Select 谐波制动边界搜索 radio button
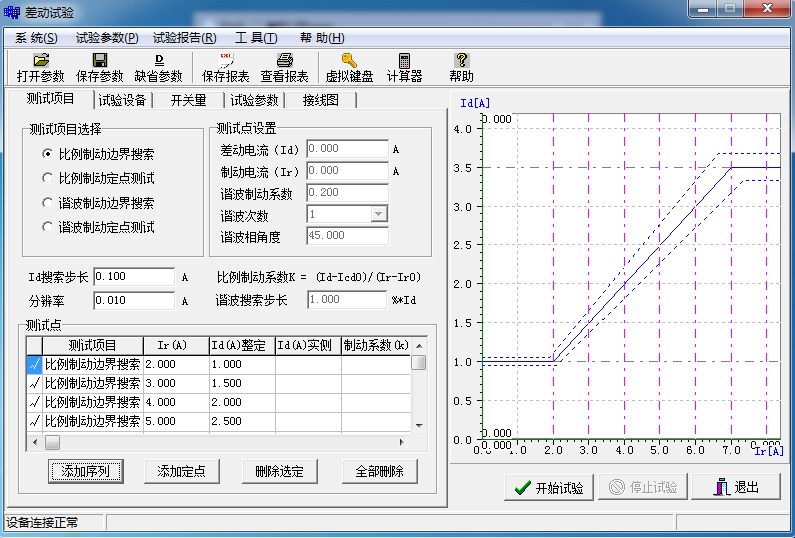This screenshot has width=795, height=538. pyautogui.click(x=47, y=203)
